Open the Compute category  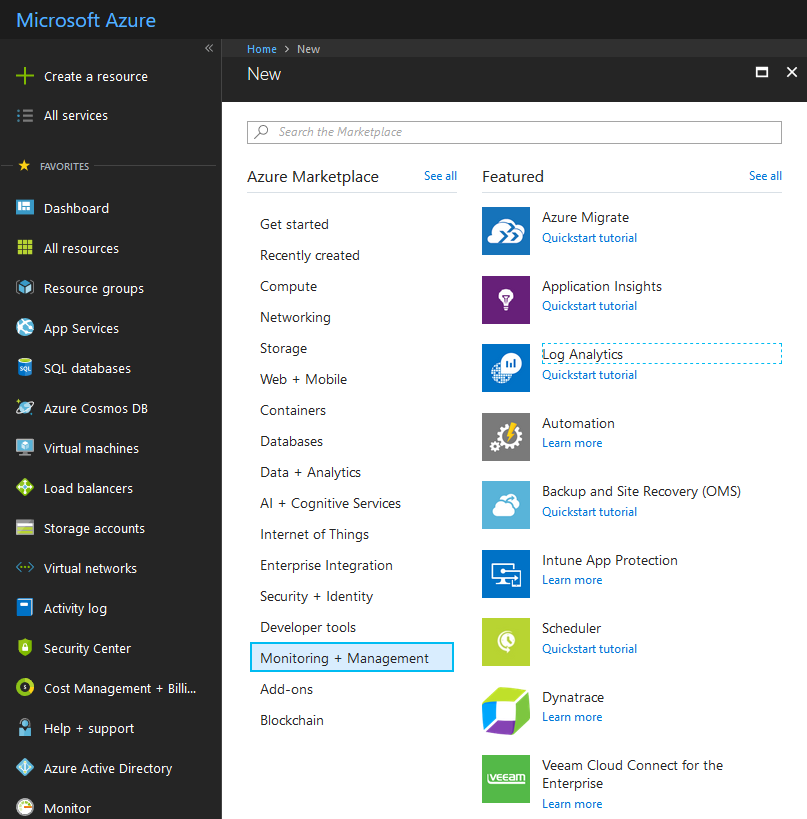(x=288, y=286)
